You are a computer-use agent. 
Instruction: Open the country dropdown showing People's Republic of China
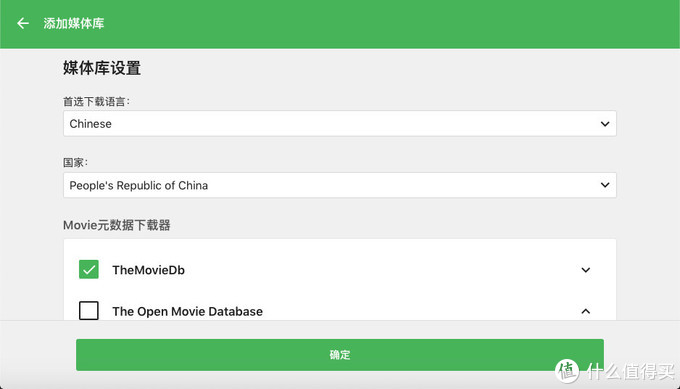tap(340, 185)
